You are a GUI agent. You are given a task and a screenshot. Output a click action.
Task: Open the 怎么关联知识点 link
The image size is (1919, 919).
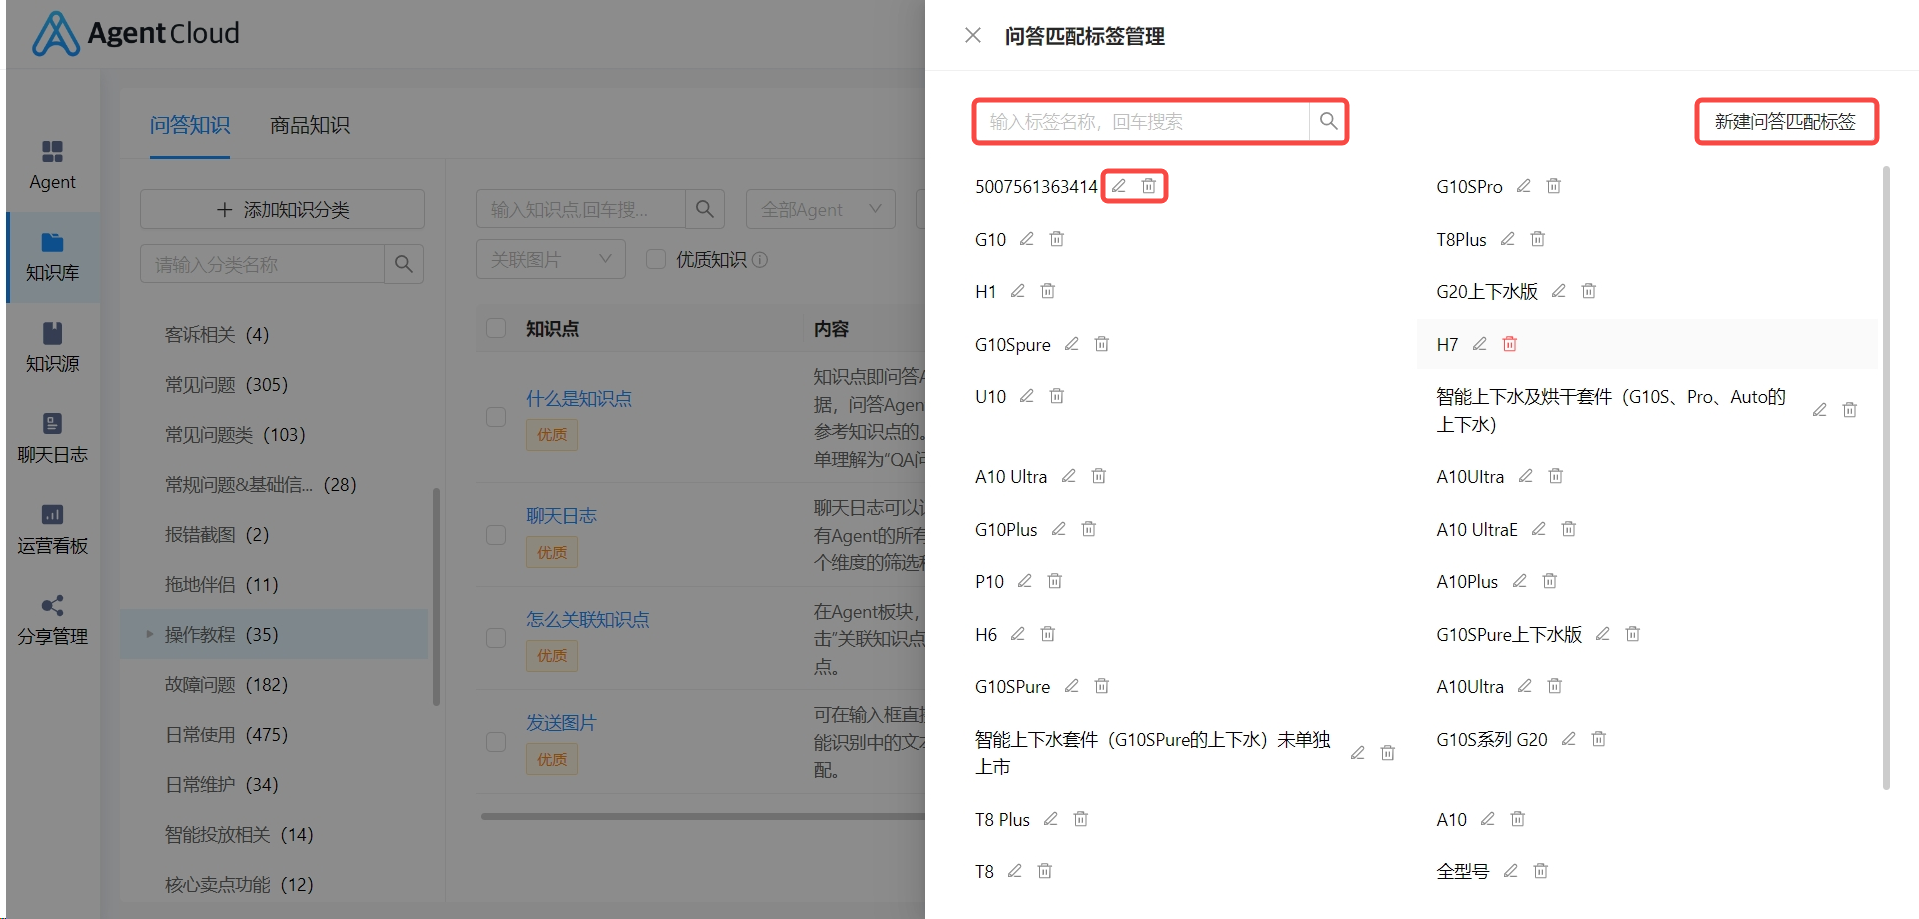(588, 619)
